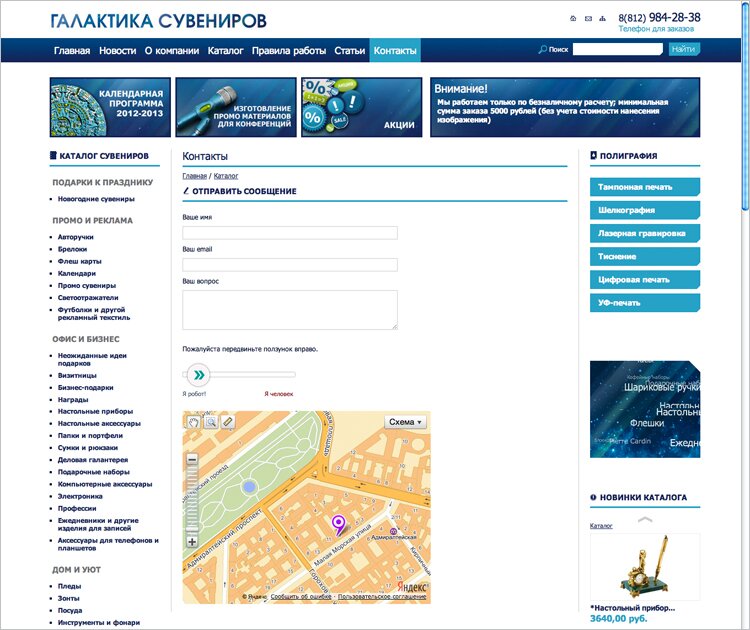Screen dimensions: 750x630
Task: Open the Флеш карты category link
Action: (x=79, y=261)
